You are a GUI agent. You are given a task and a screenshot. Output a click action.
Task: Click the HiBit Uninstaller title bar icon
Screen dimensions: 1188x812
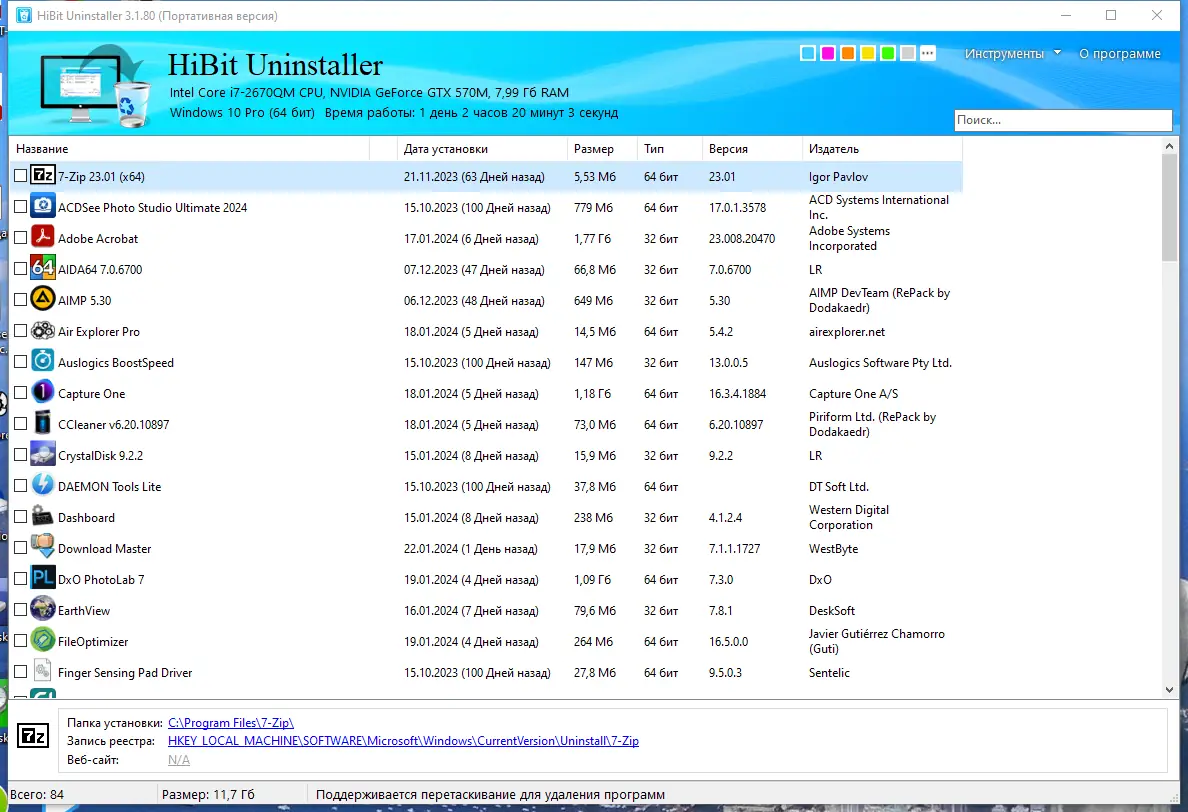click(x=24, y=15)
